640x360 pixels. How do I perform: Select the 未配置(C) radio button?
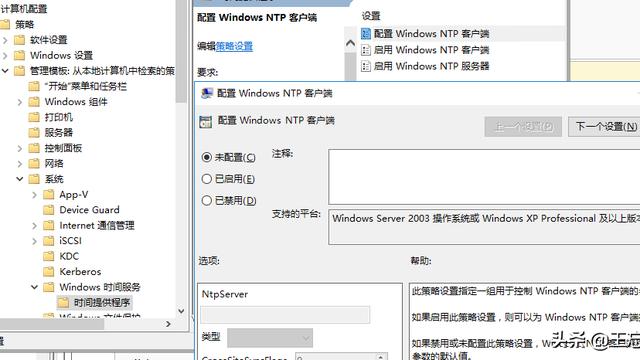tap(207, 157)
